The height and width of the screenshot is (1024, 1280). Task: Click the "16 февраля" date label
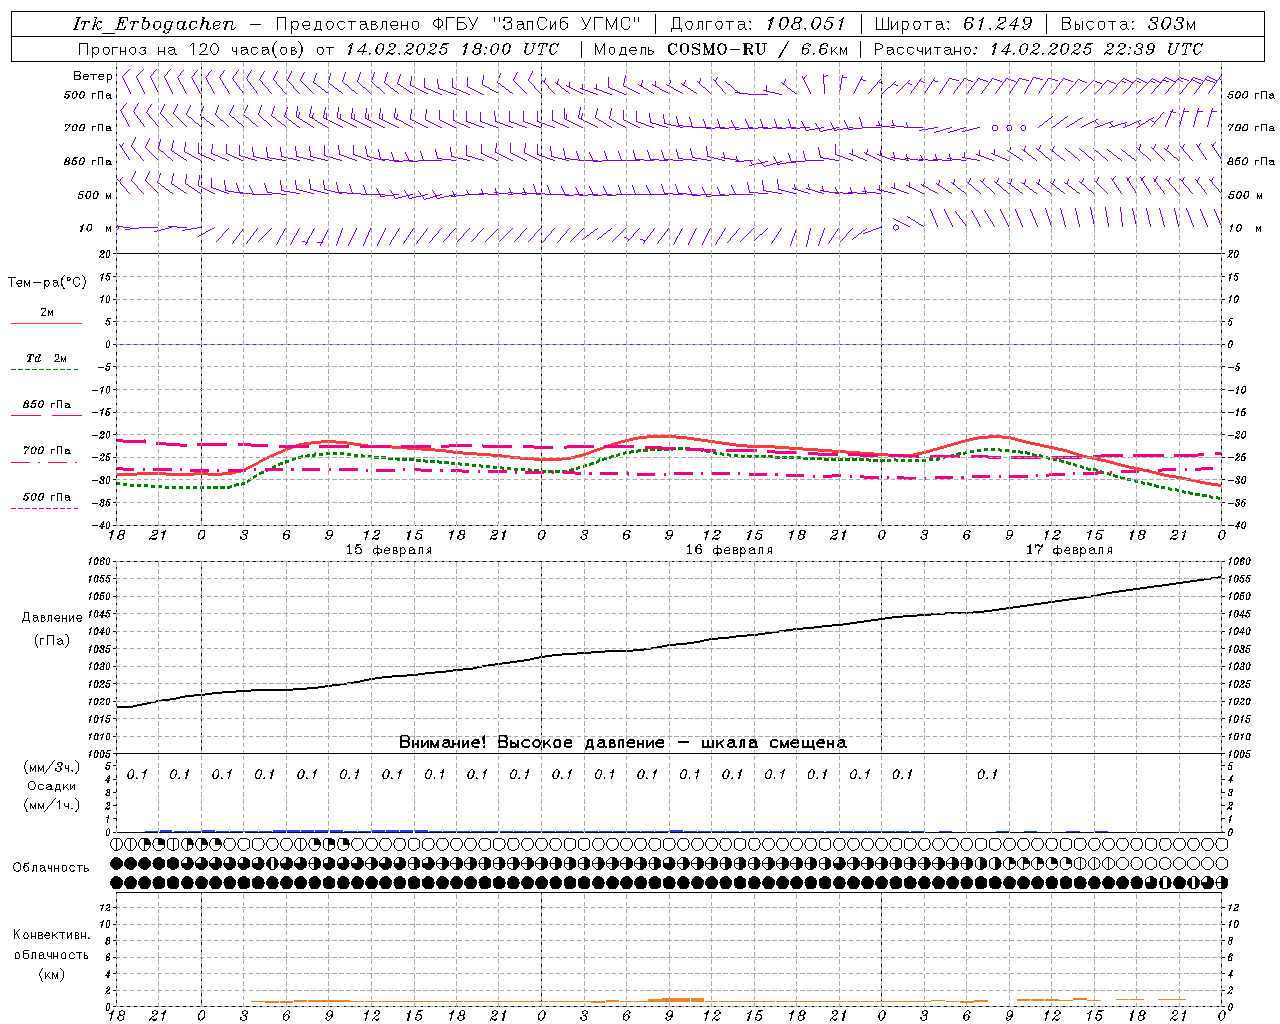tap(729, 550)
